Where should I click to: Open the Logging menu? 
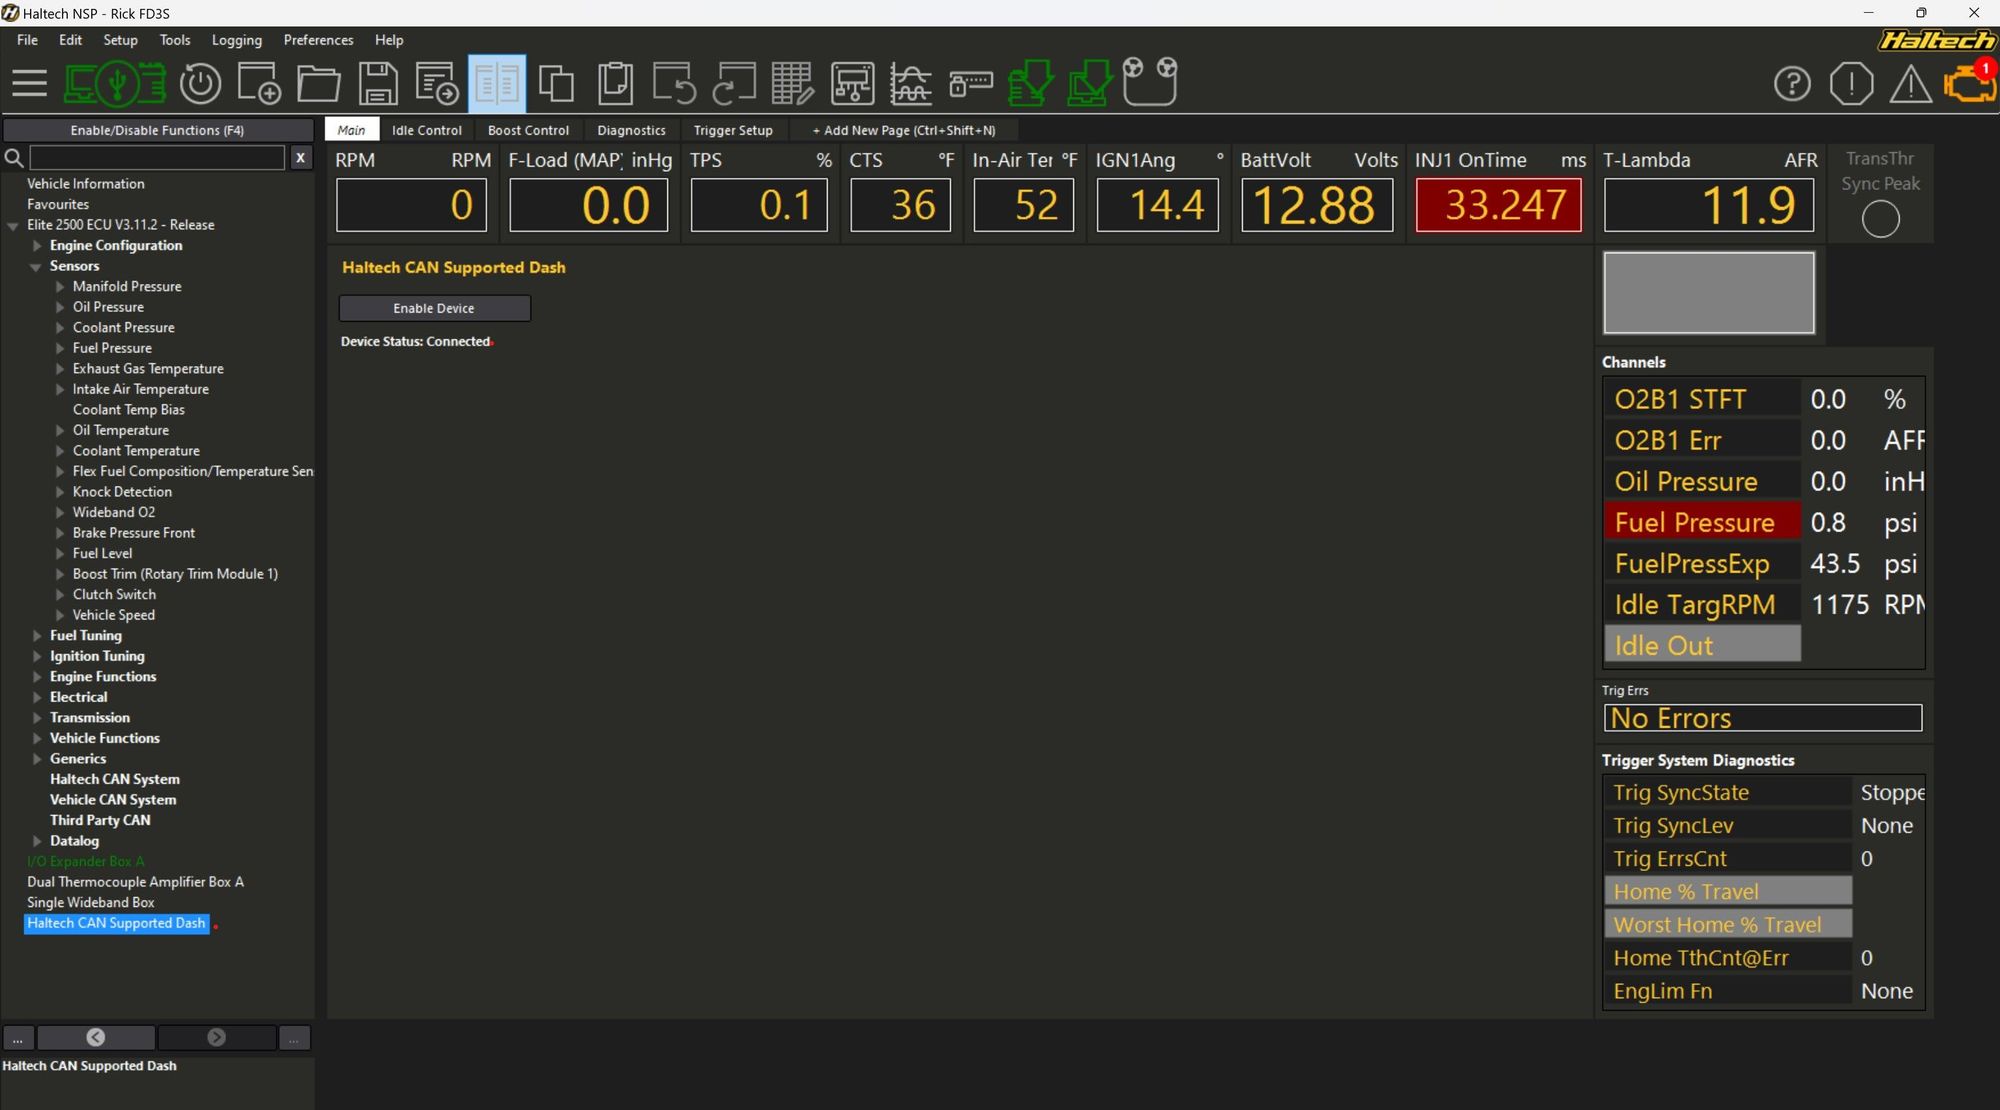point(236,40)
